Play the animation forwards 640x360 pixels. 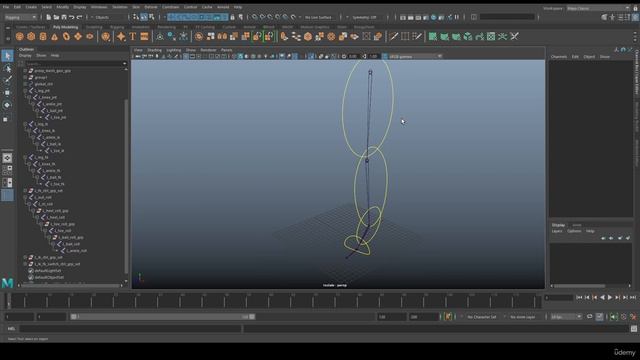click(610, 298)
